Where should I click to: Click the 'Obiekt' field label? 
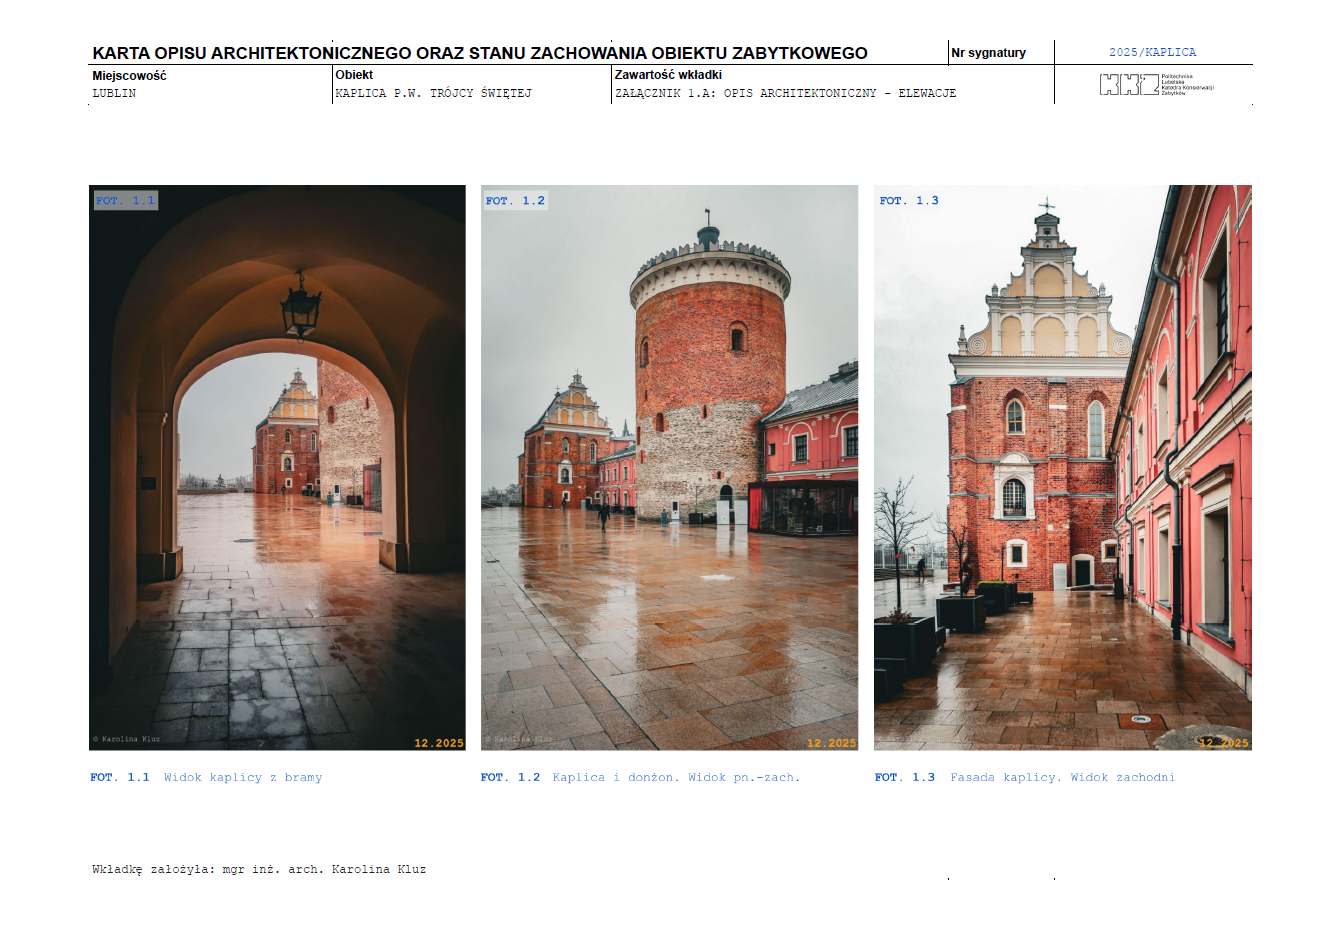click(354, 75)
